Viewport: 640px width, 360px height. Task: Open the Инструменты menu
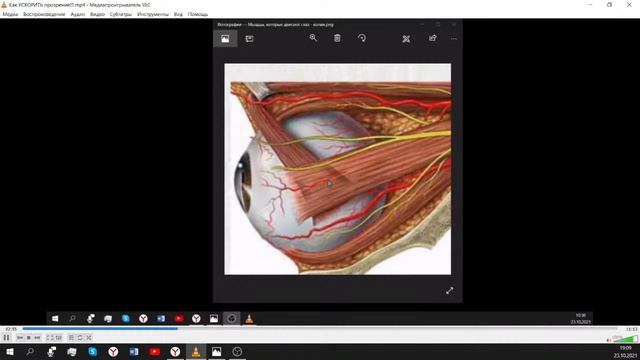tap(153, 14)
